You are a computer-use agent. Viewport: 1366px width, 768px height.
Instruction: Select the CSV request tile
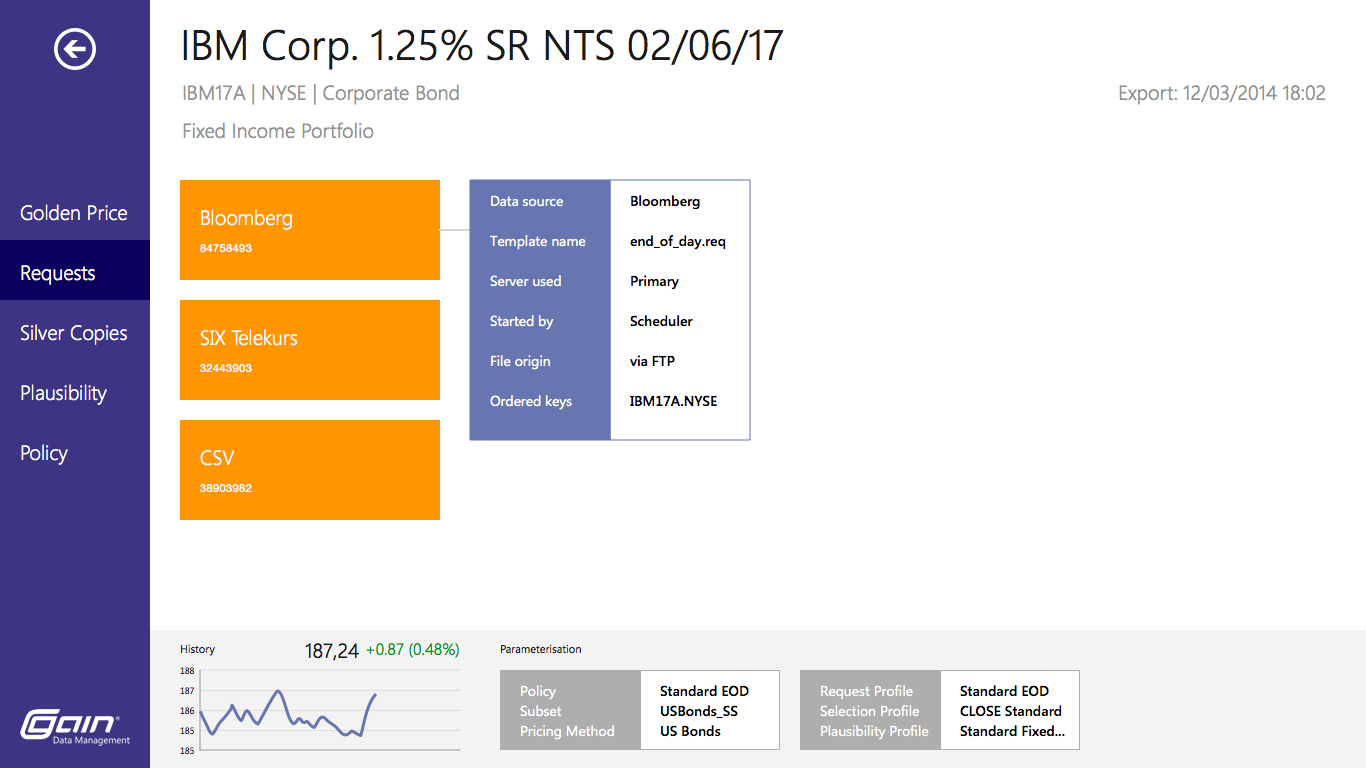point(310,470)
